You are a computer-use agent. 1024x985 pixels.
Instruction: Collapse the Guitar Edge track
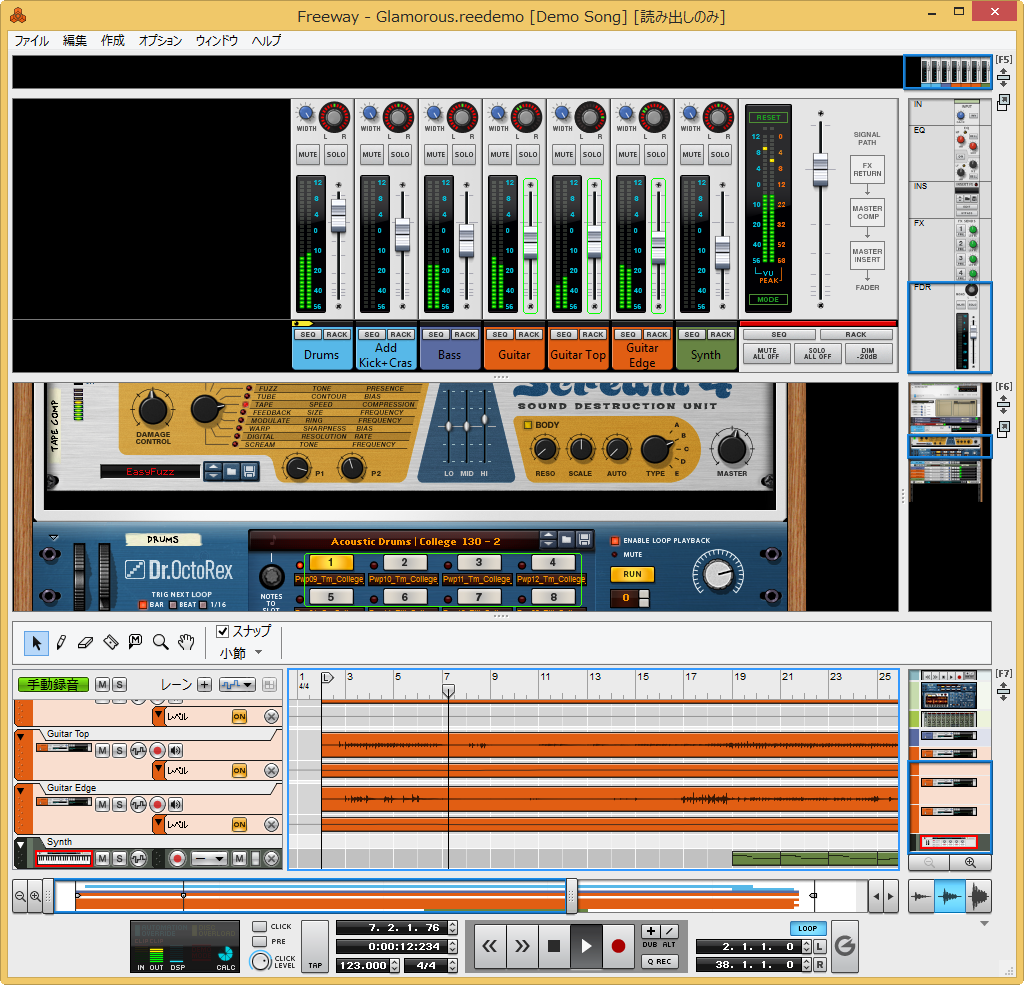[x=20, y=790]
